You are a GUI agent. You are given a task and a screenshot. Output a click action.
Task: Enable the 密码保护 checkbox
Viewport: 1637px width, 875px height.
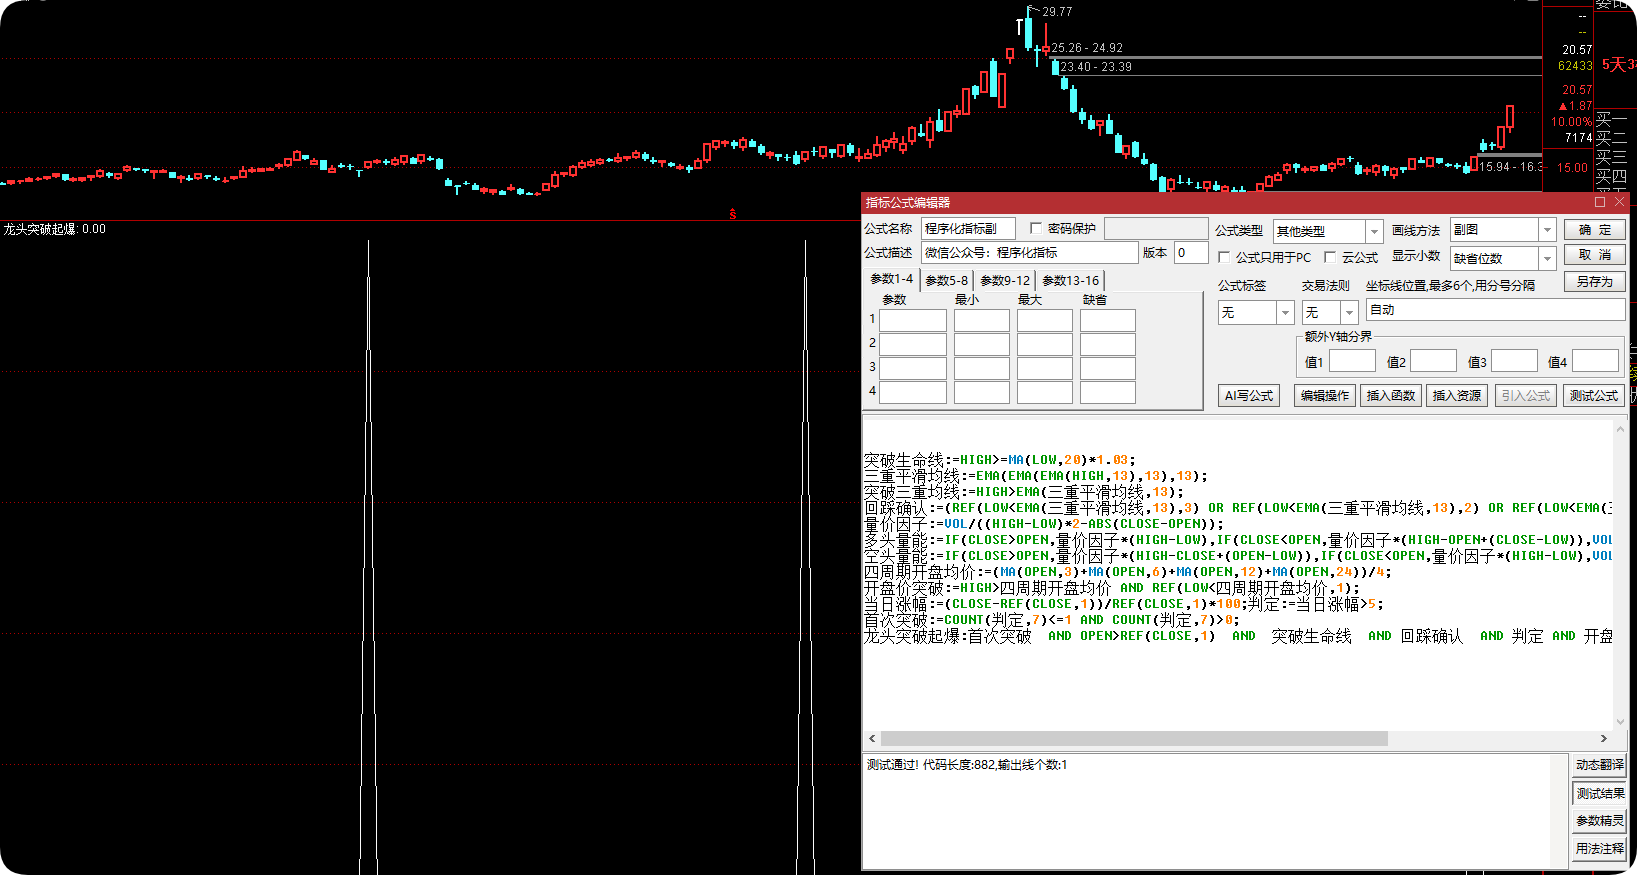click(x=1036, y=228)
